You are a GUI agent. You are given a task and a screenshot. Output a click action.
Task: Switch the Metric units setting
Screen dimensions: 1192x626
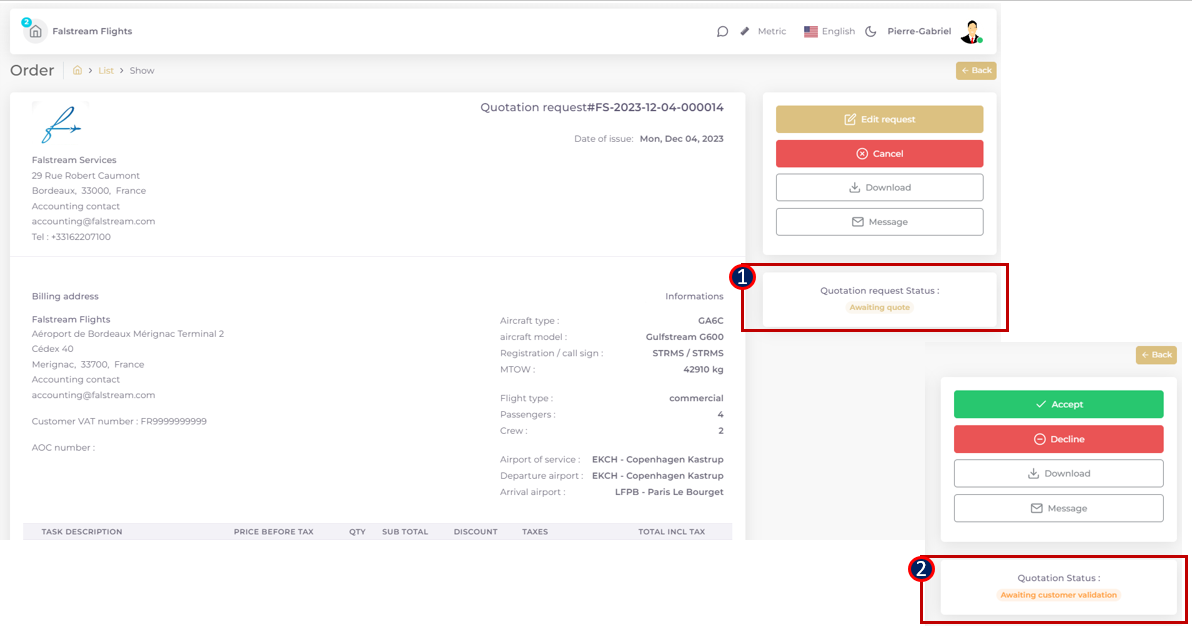coord(771,31)
